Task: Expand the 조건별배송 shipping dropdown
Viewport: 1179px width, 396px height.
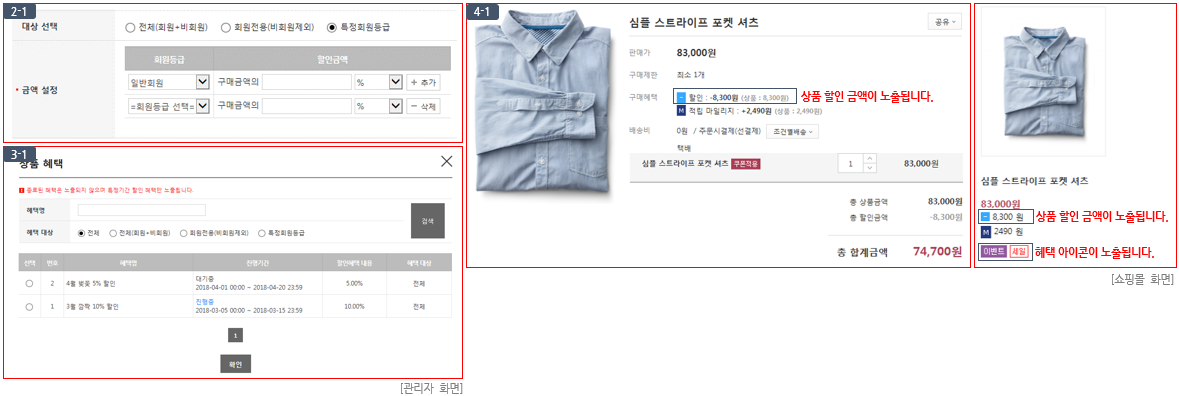Action: pyautogui.click(x=793, y=131)
